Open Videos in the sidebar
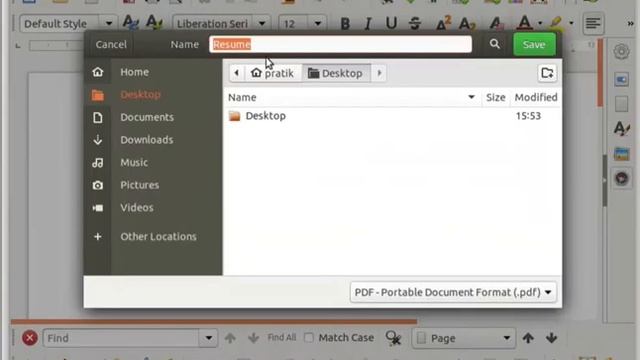This screenshot has width=640, height=360. 137,208
